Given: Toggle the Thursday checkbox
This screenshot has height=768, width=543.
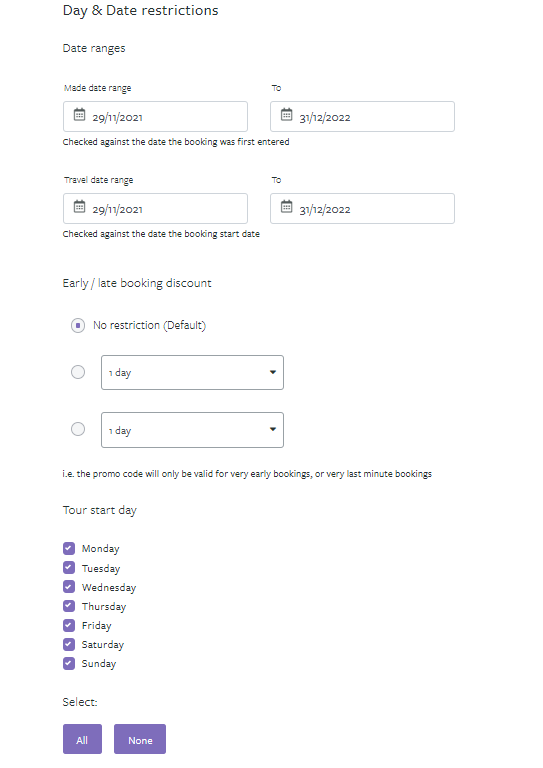Looking at the screenshot, I should pos(69,606).
